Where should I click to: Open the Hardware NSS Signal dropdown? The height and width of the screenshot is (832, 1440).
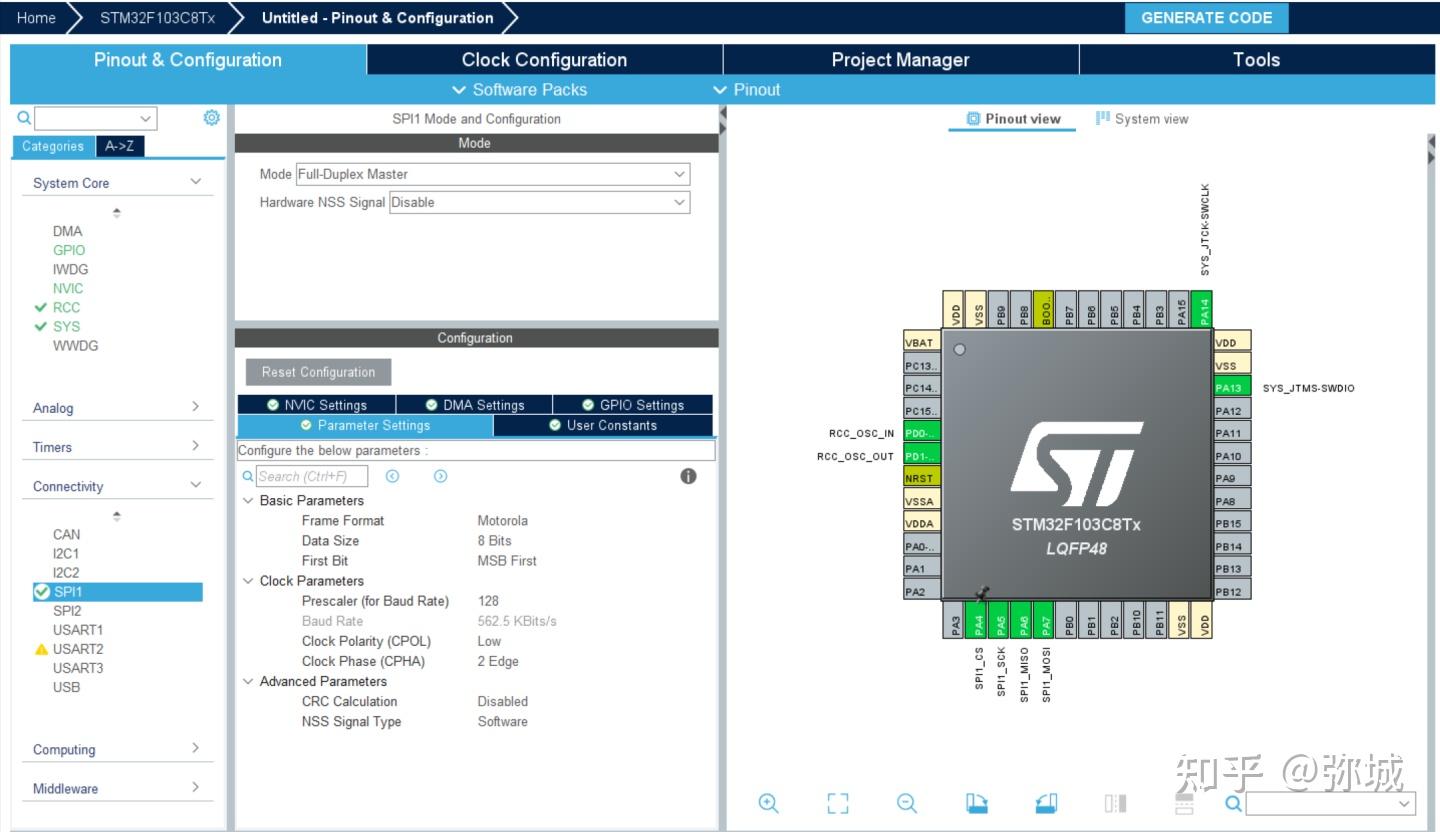click(x=539, y=202)
